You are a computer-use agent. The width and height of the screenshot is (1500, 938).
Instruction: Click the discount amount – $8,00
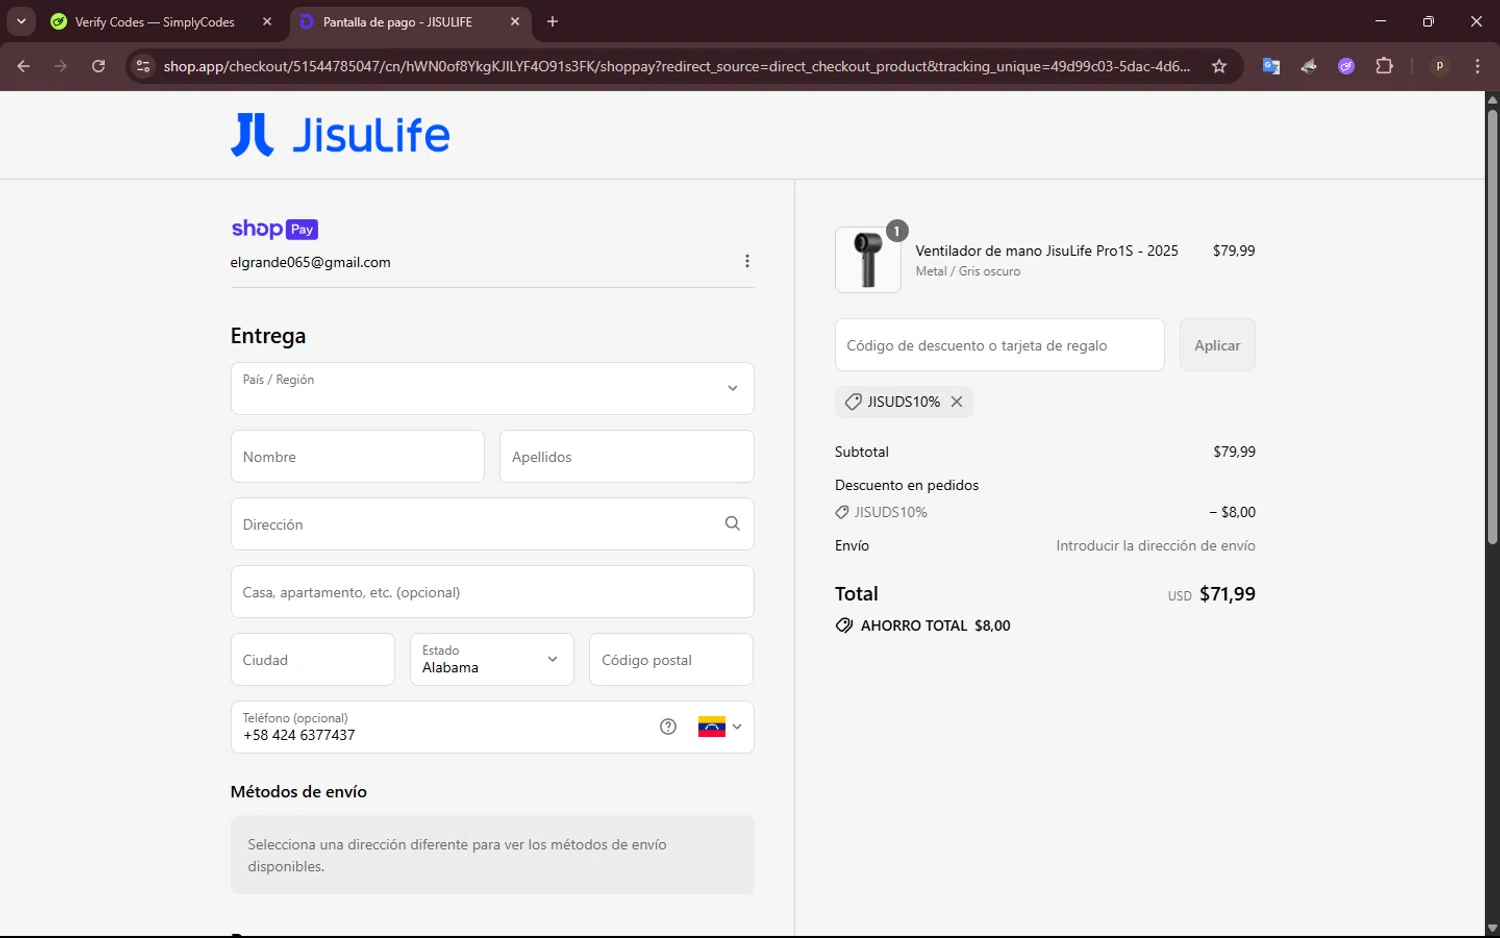[x=1232, y=512]
